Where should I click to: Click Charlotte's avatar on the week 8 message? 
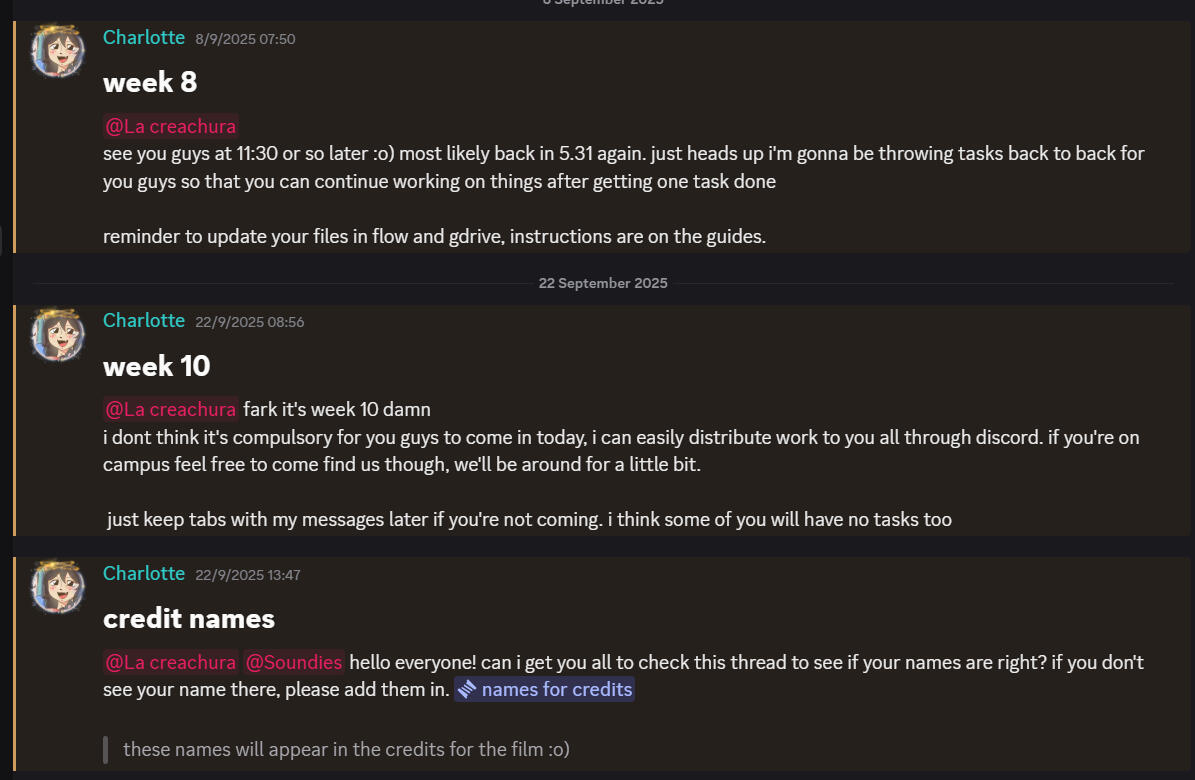(58, 51)
